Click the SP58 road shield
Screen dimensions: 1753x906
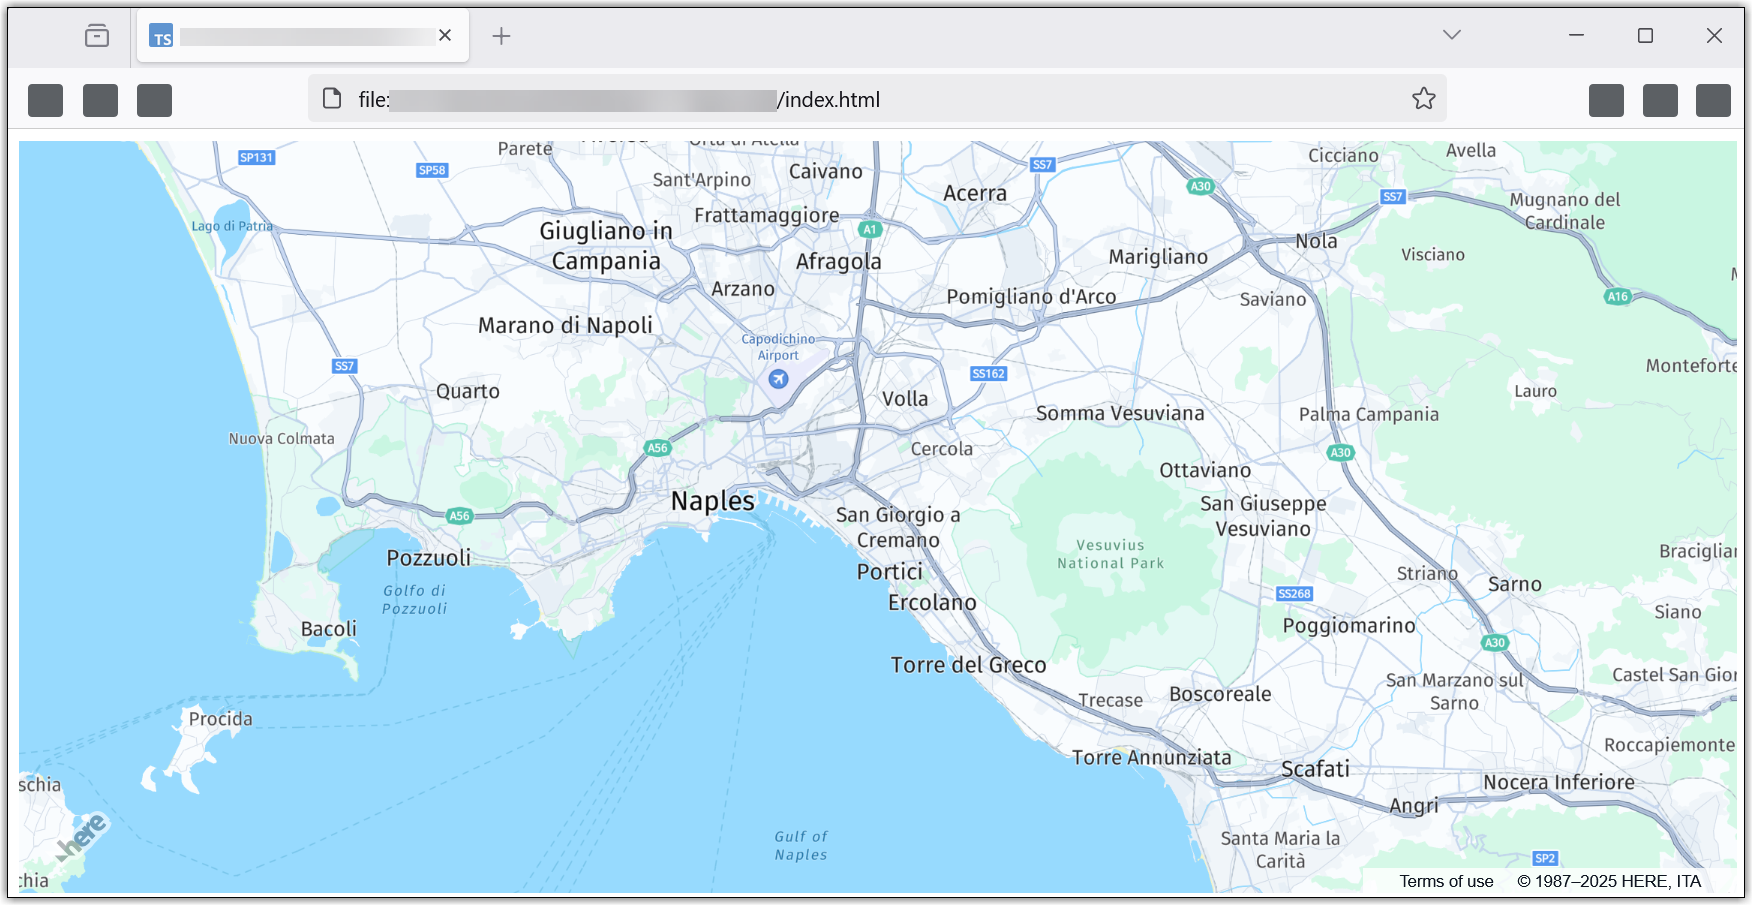[432, 170]
